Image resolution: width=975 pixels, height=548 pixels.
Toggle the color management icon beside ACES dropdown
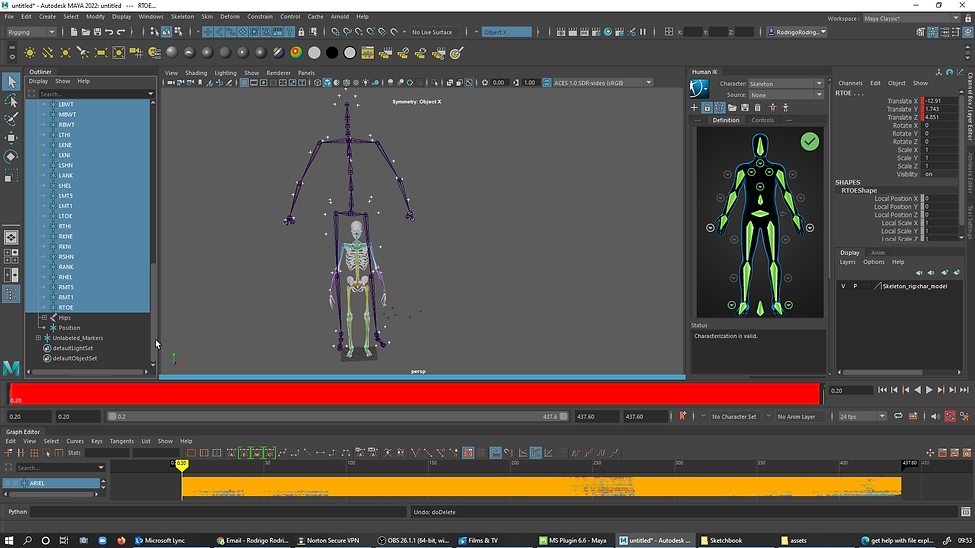[x=547, y=83]
